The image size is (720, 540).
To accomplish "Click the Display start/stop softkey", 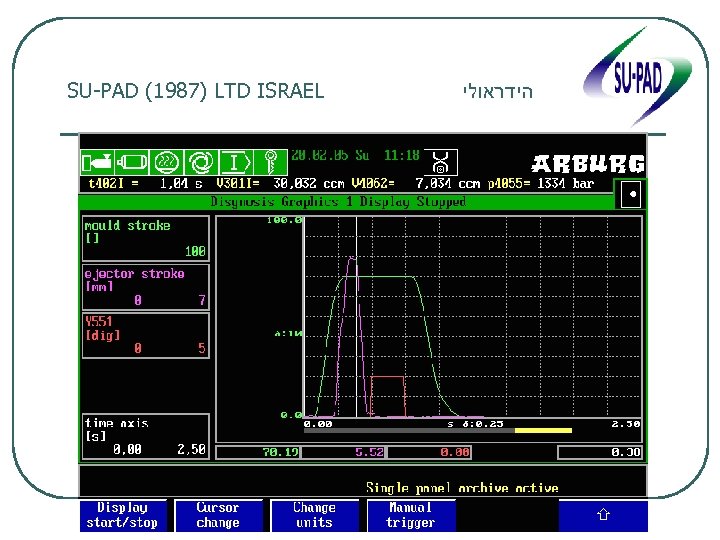I will 122,516.
